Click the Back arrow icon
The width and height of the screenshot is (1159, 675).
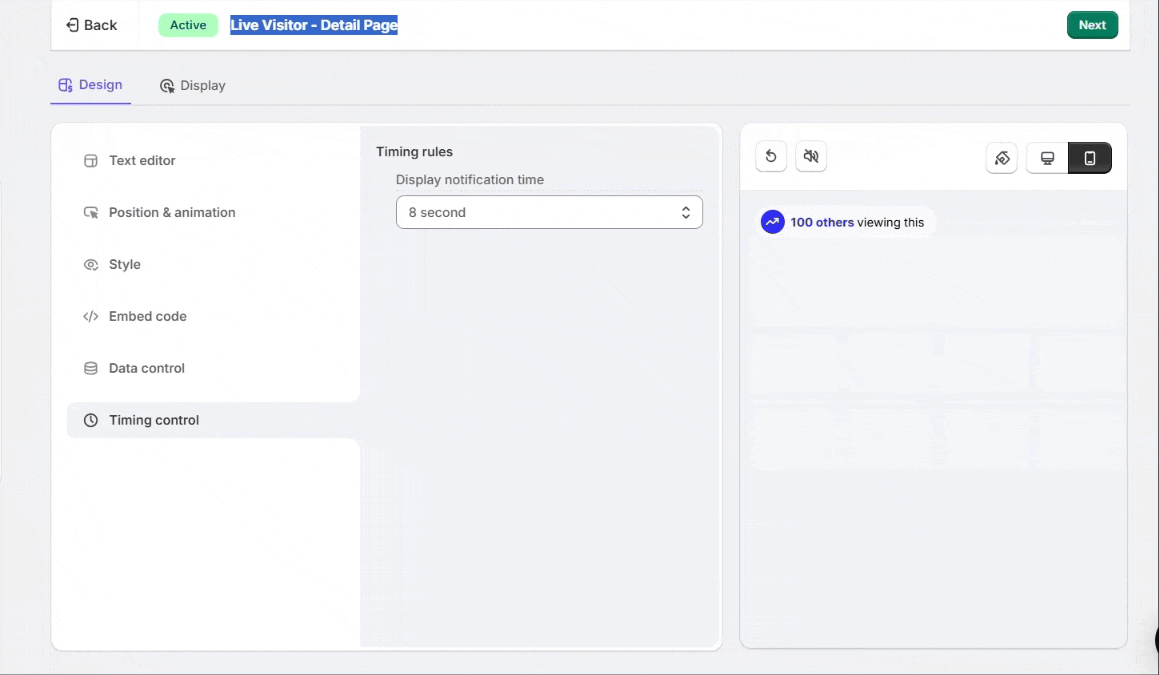click(72, 25)
